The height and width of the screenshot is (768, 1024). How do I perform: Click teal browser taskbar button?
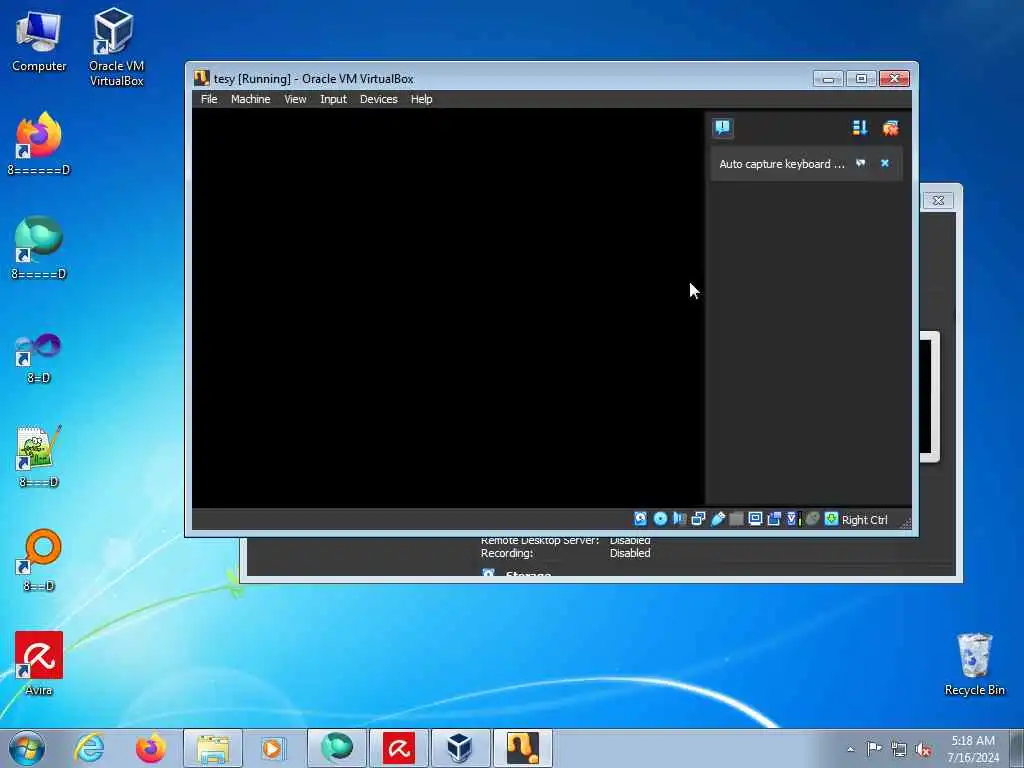pos(336,748)
